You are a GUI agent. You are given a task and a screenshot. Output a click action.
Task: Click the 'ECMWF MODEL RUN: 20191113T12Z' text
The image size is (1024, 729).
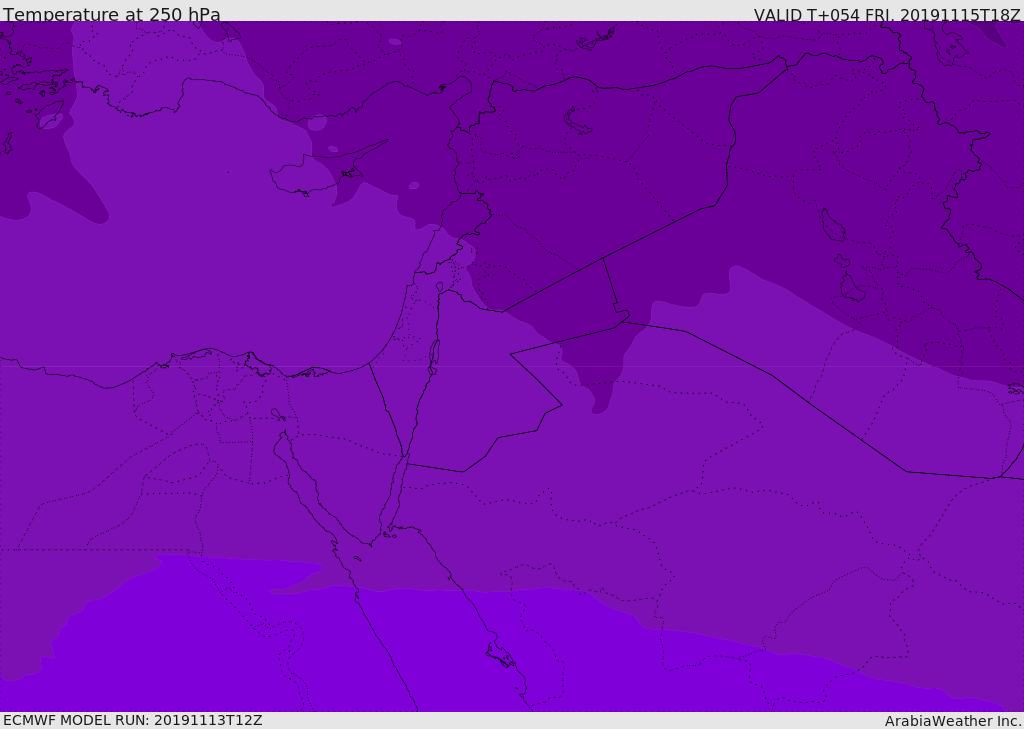point(133,720)
